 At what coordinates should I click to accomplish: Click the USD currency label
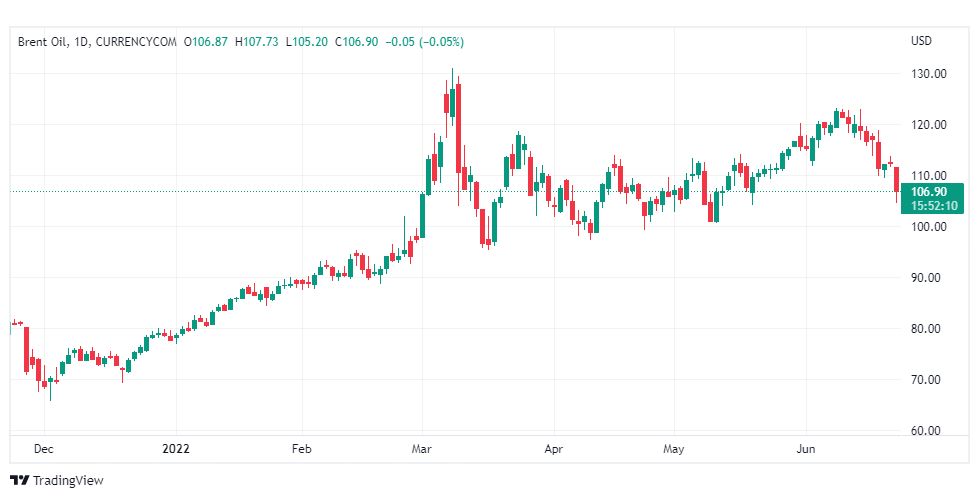(921, 41)
